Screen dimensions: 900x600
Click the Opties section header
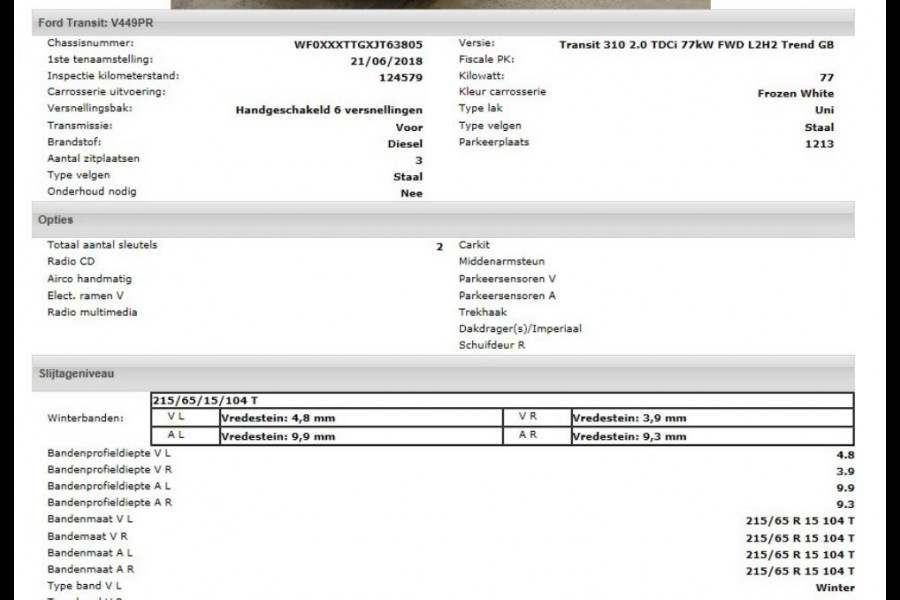[56, 219]
